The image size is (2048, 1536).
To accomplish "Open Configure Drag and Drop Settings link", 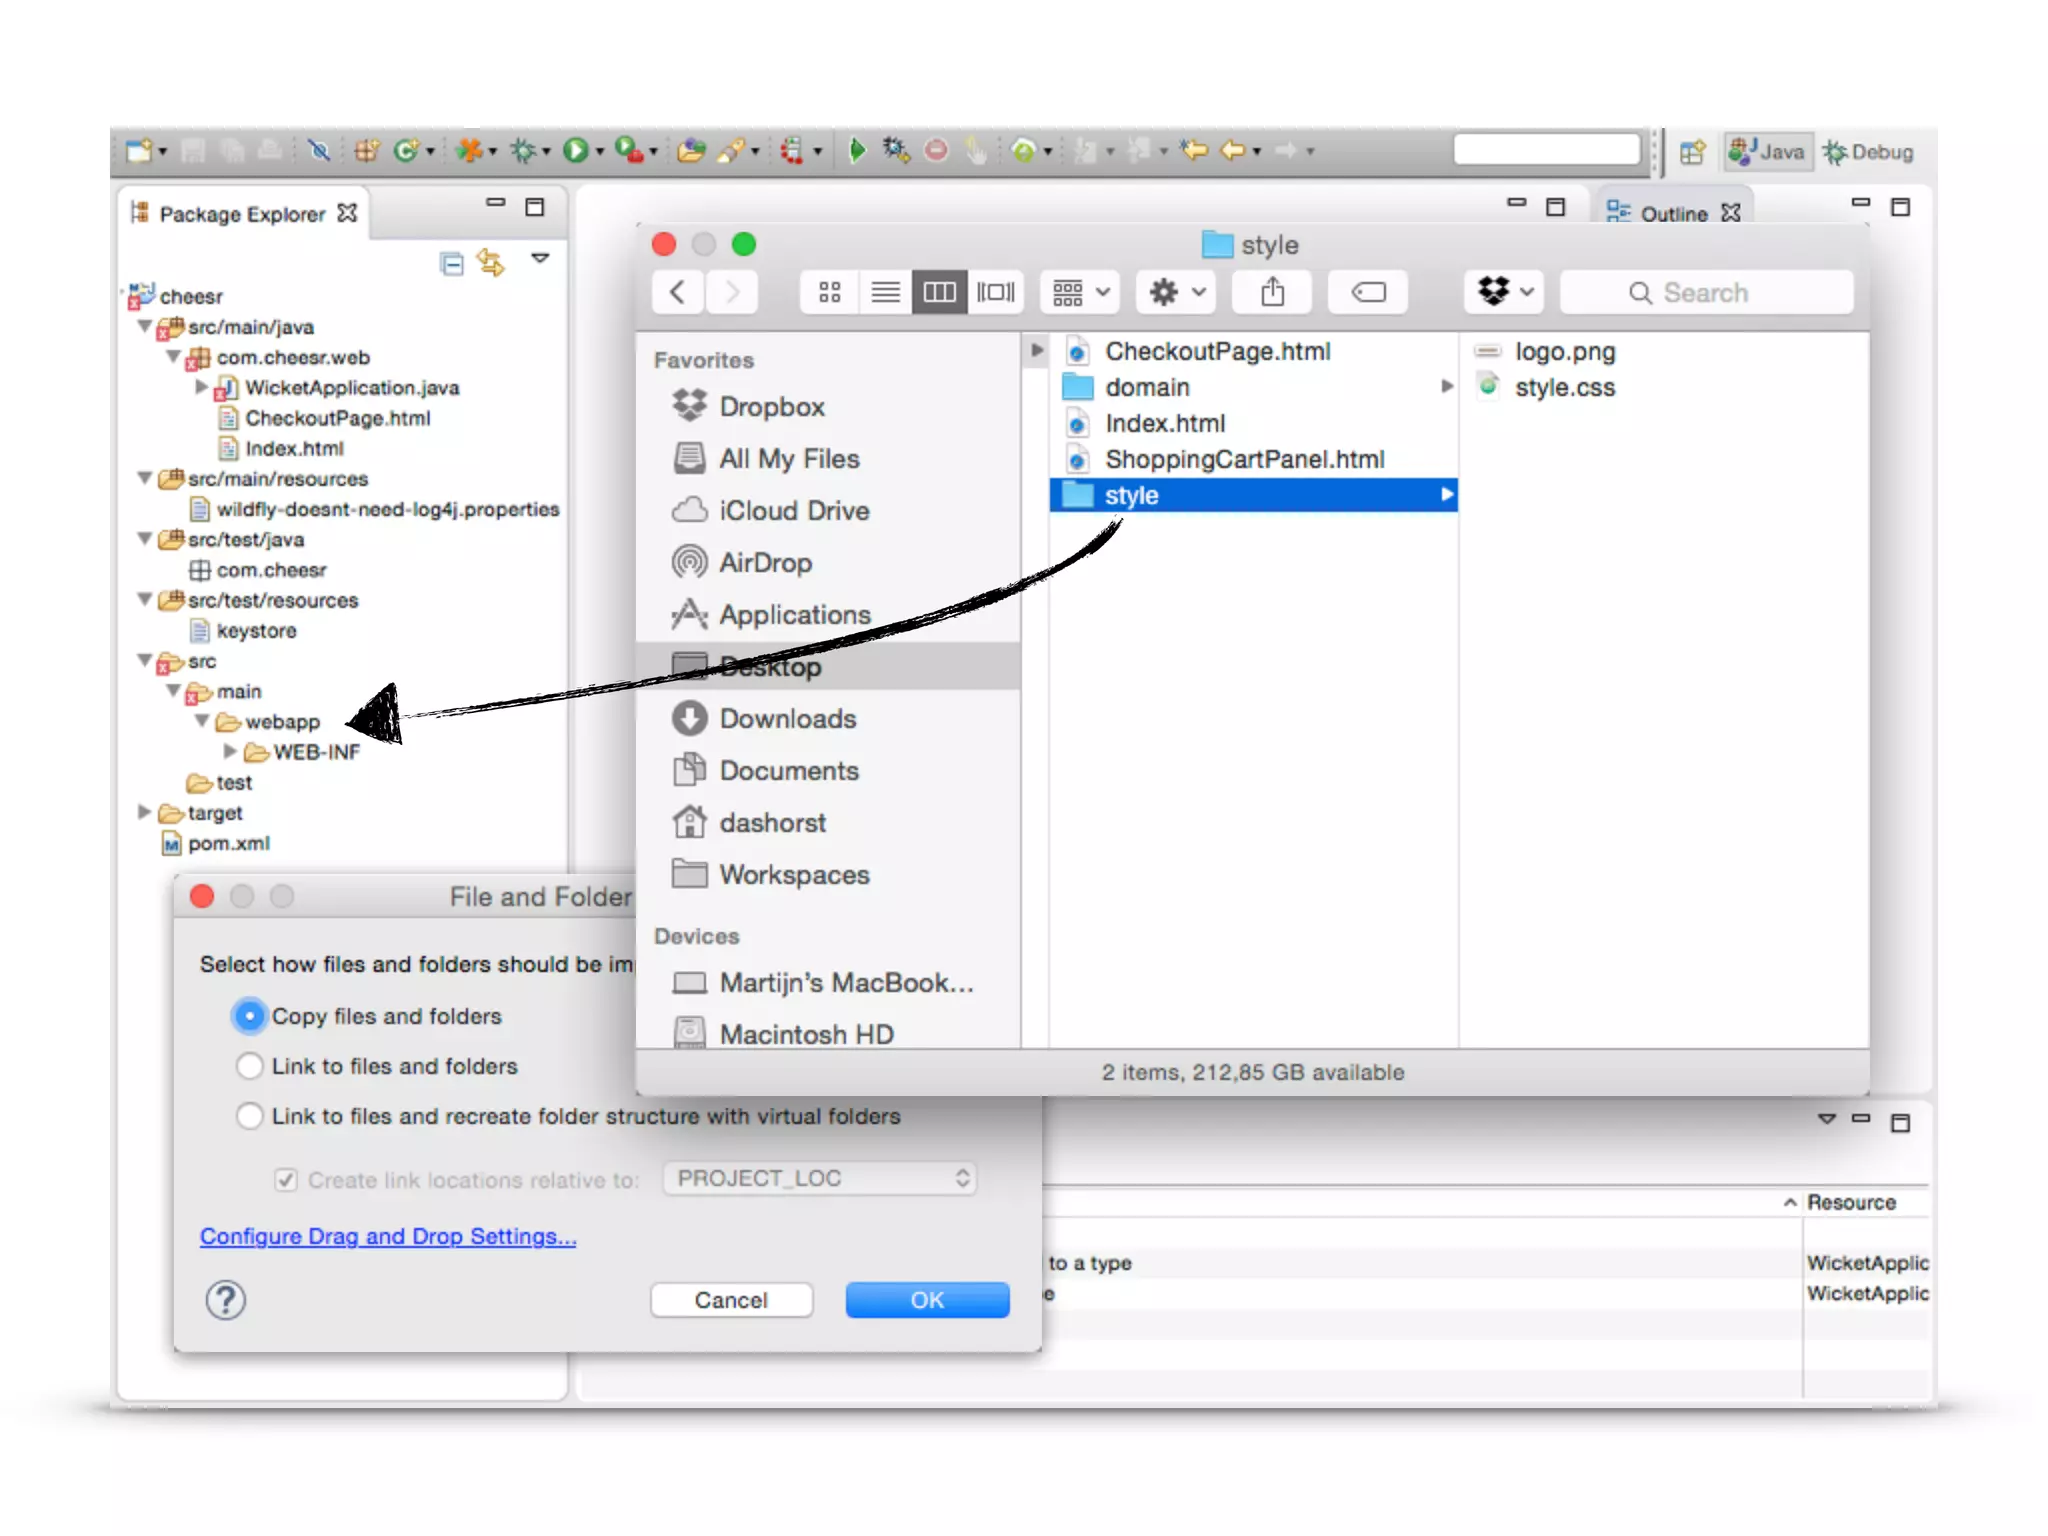I will click(388, 1237).
